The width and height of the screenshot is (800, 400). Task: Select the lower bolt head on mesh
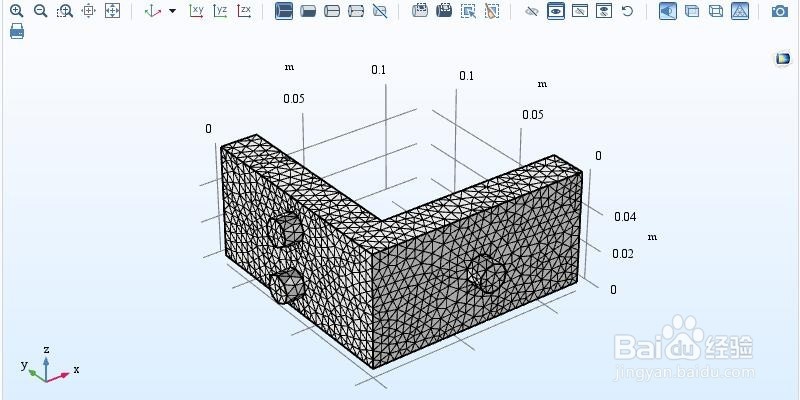287,286
